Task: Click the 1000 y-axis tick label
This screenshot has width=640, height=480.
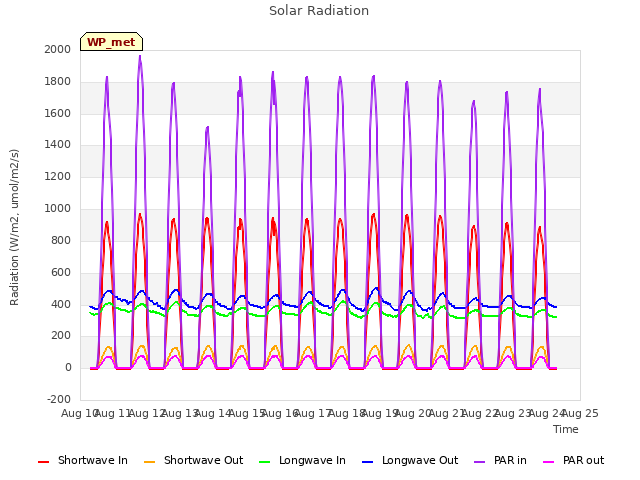Action: [58, 208]
